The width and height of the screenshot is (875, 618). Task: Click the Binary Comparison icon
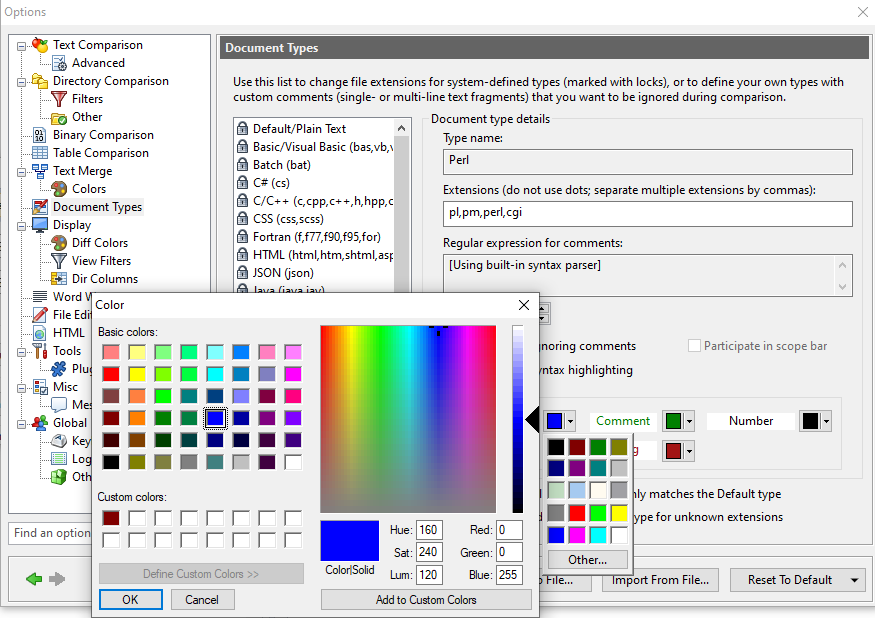(x=40, y=135)
